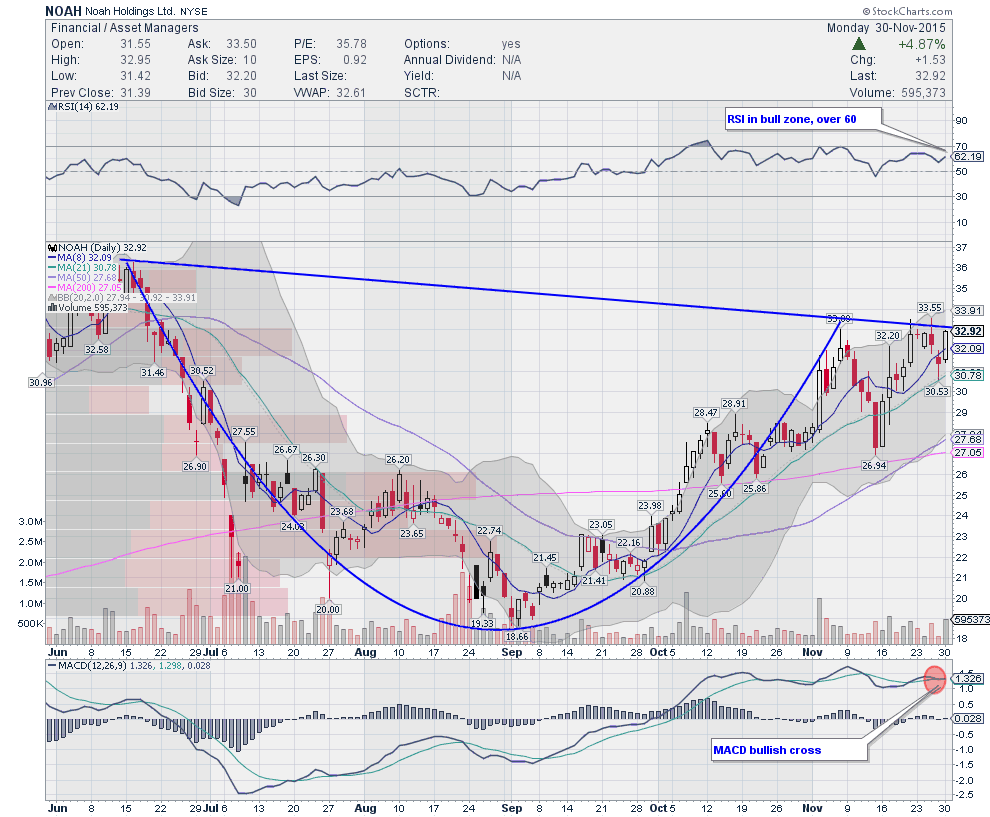Click the MACD histogram tag 0.028 on the axis
Image resolution: width=990 pixels, height=817 pixels.
968,719
